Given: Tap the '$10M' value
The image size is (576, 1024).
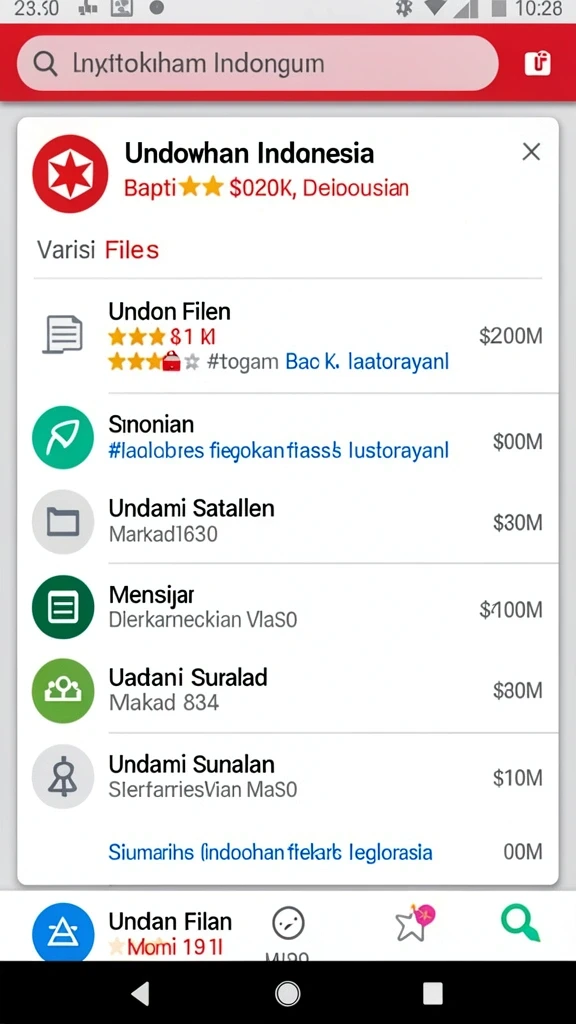Looking at the screenshot, I should [x=518, y=778].
